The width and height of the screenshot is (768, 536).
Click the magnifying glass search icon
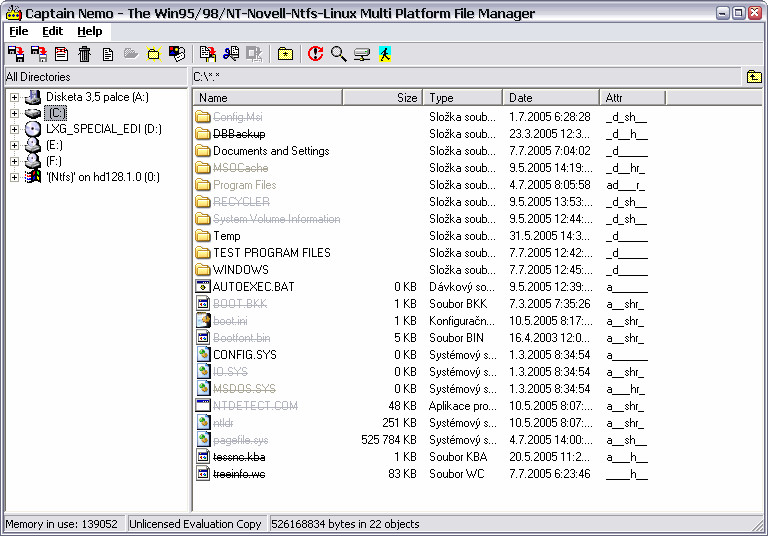coord(338,53)
